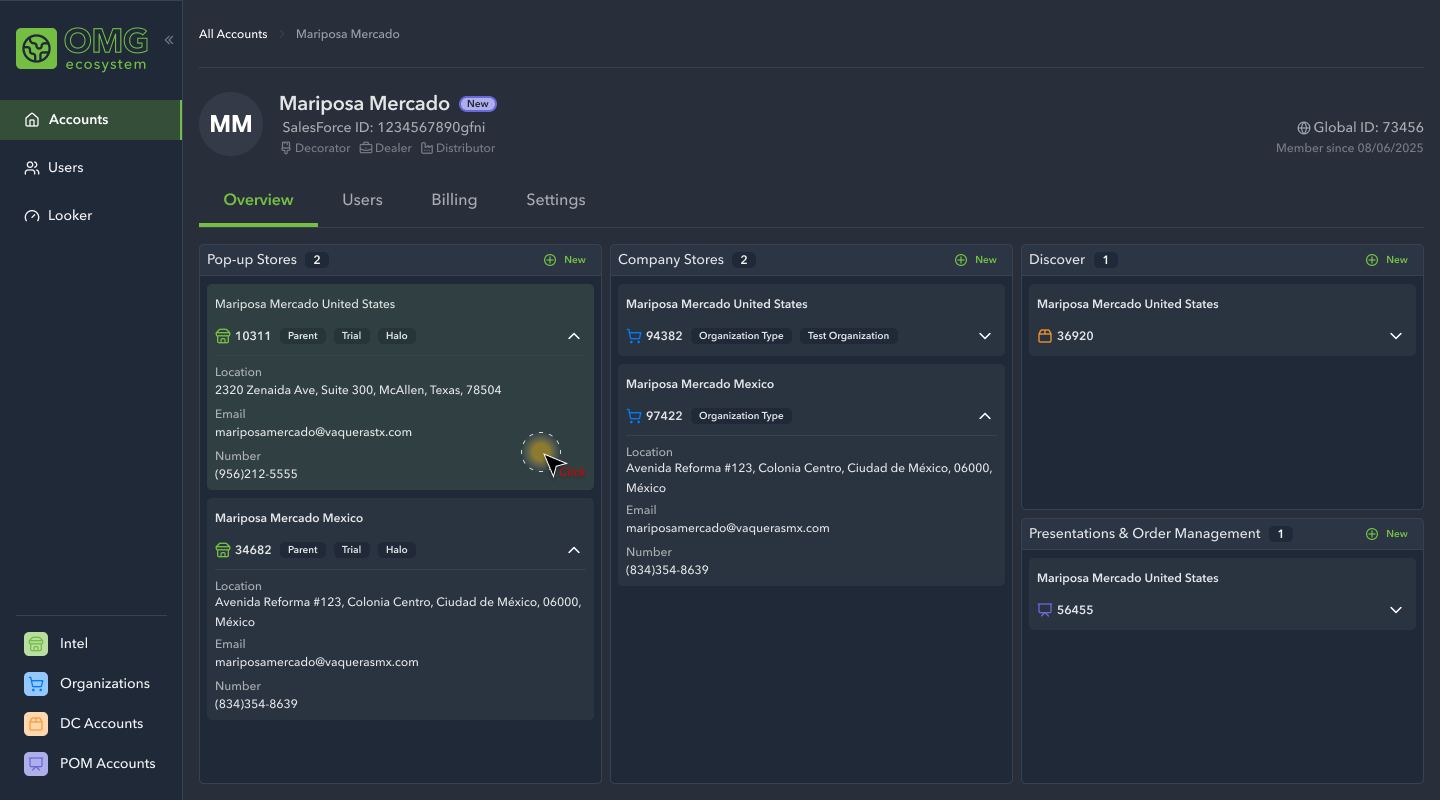Select email mariposamercado@vaquerastx.com
This screenshot has width=1440, height=800.
tap(314, 432)
